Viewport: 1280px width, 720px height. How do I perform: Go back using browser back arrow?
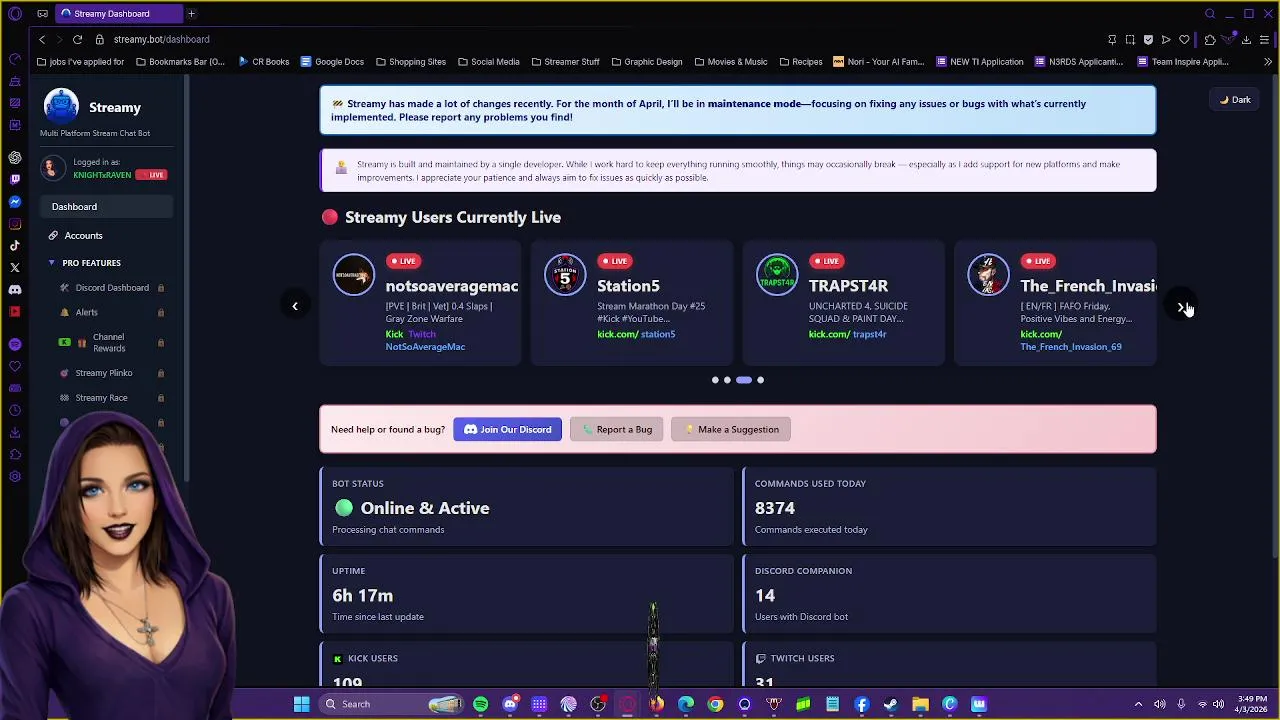coord(42,39)
